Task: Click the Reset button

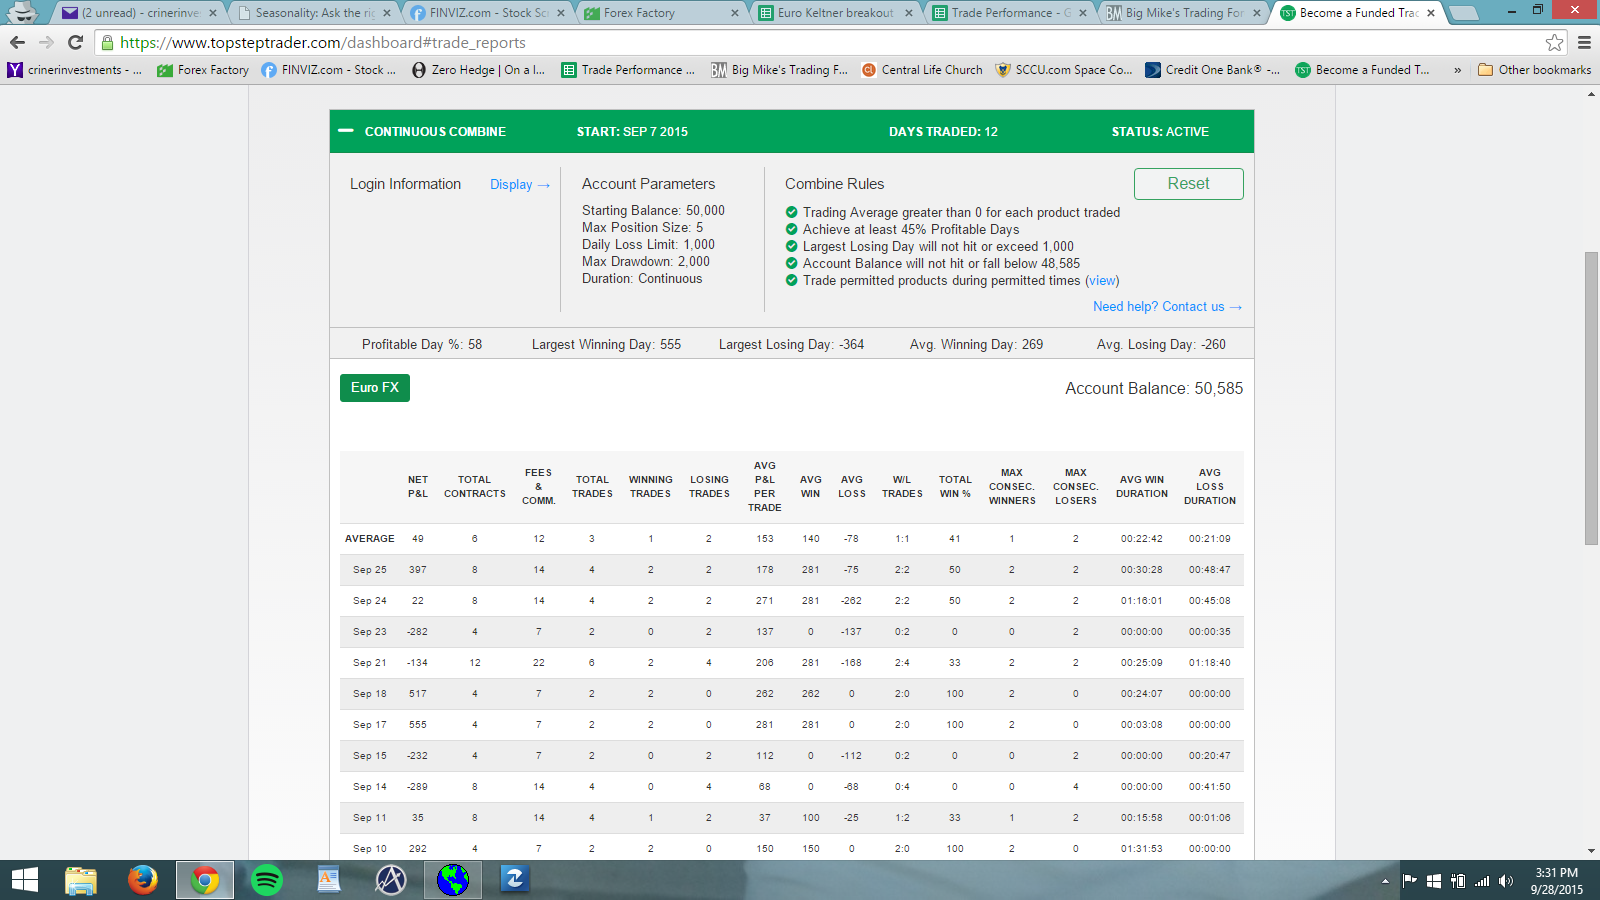Action: pyautogui.click(x=1188, y=184)
